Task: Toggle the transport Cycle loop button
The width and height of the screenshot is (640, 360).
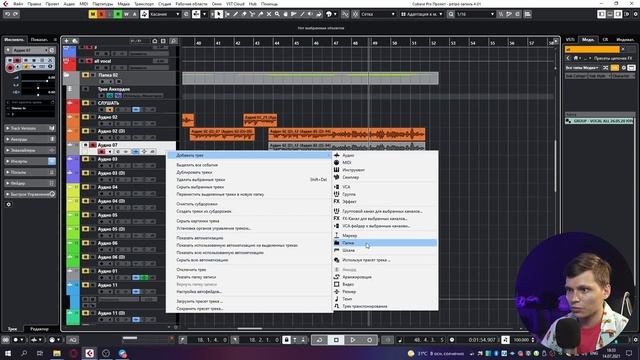Action: pos(320,340)
